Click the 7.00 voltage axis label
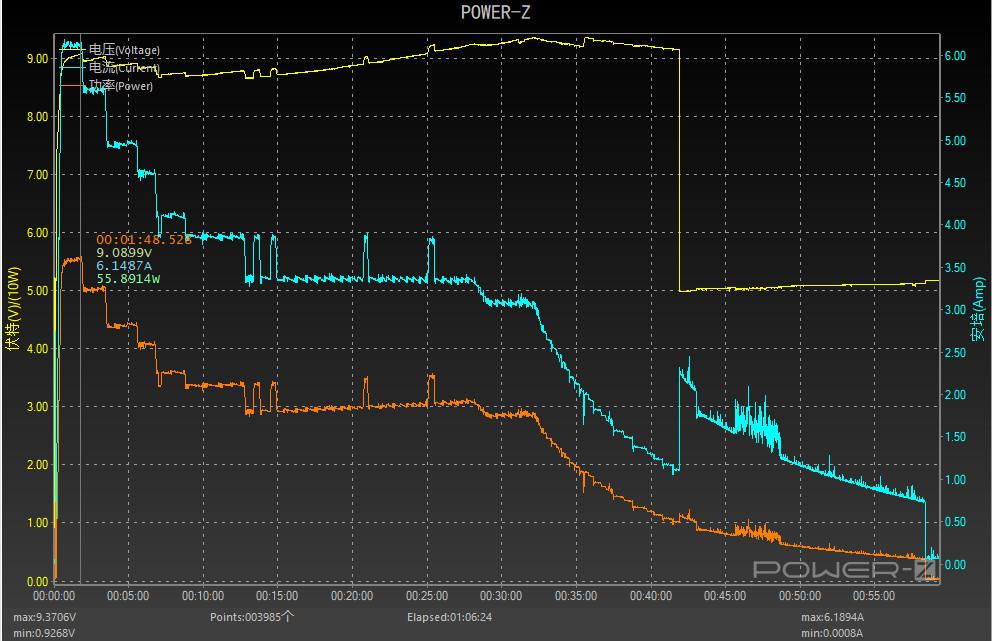 pyautogui.click(x=37, y=175)
